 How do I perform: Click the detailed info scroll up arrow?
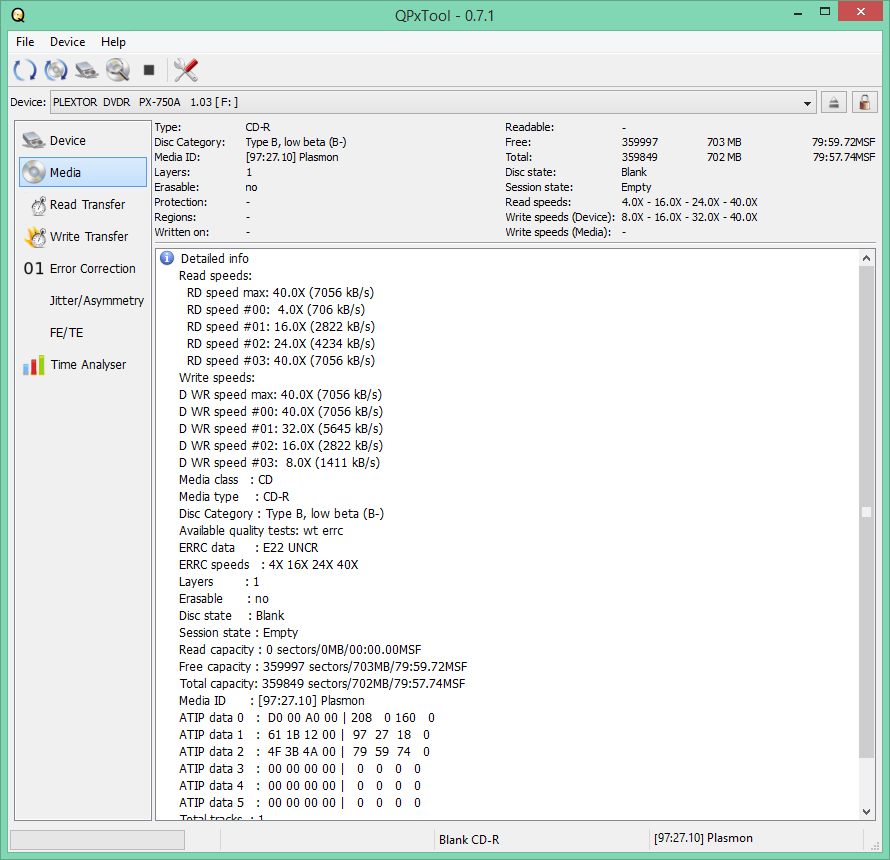pyautogui.click(x=866, y=258)
